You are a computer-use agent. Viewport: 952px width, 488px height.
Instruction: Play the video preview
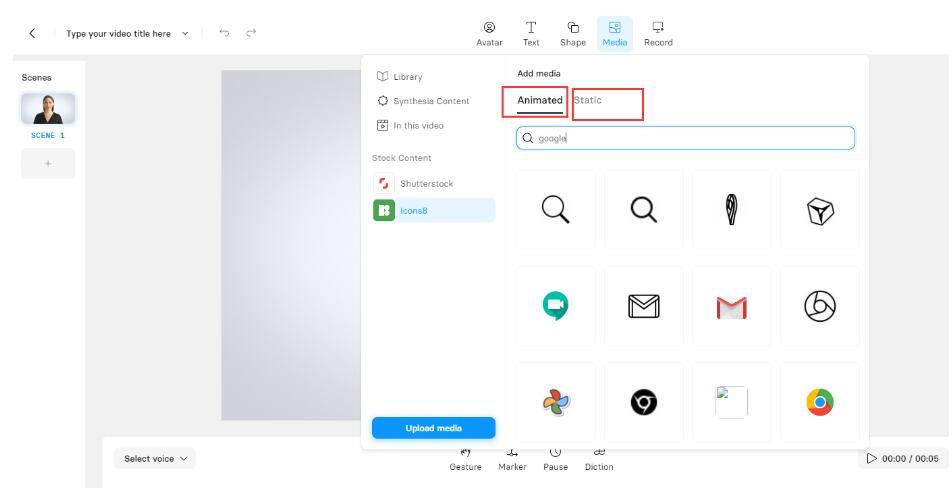click(x=871, y=458)
